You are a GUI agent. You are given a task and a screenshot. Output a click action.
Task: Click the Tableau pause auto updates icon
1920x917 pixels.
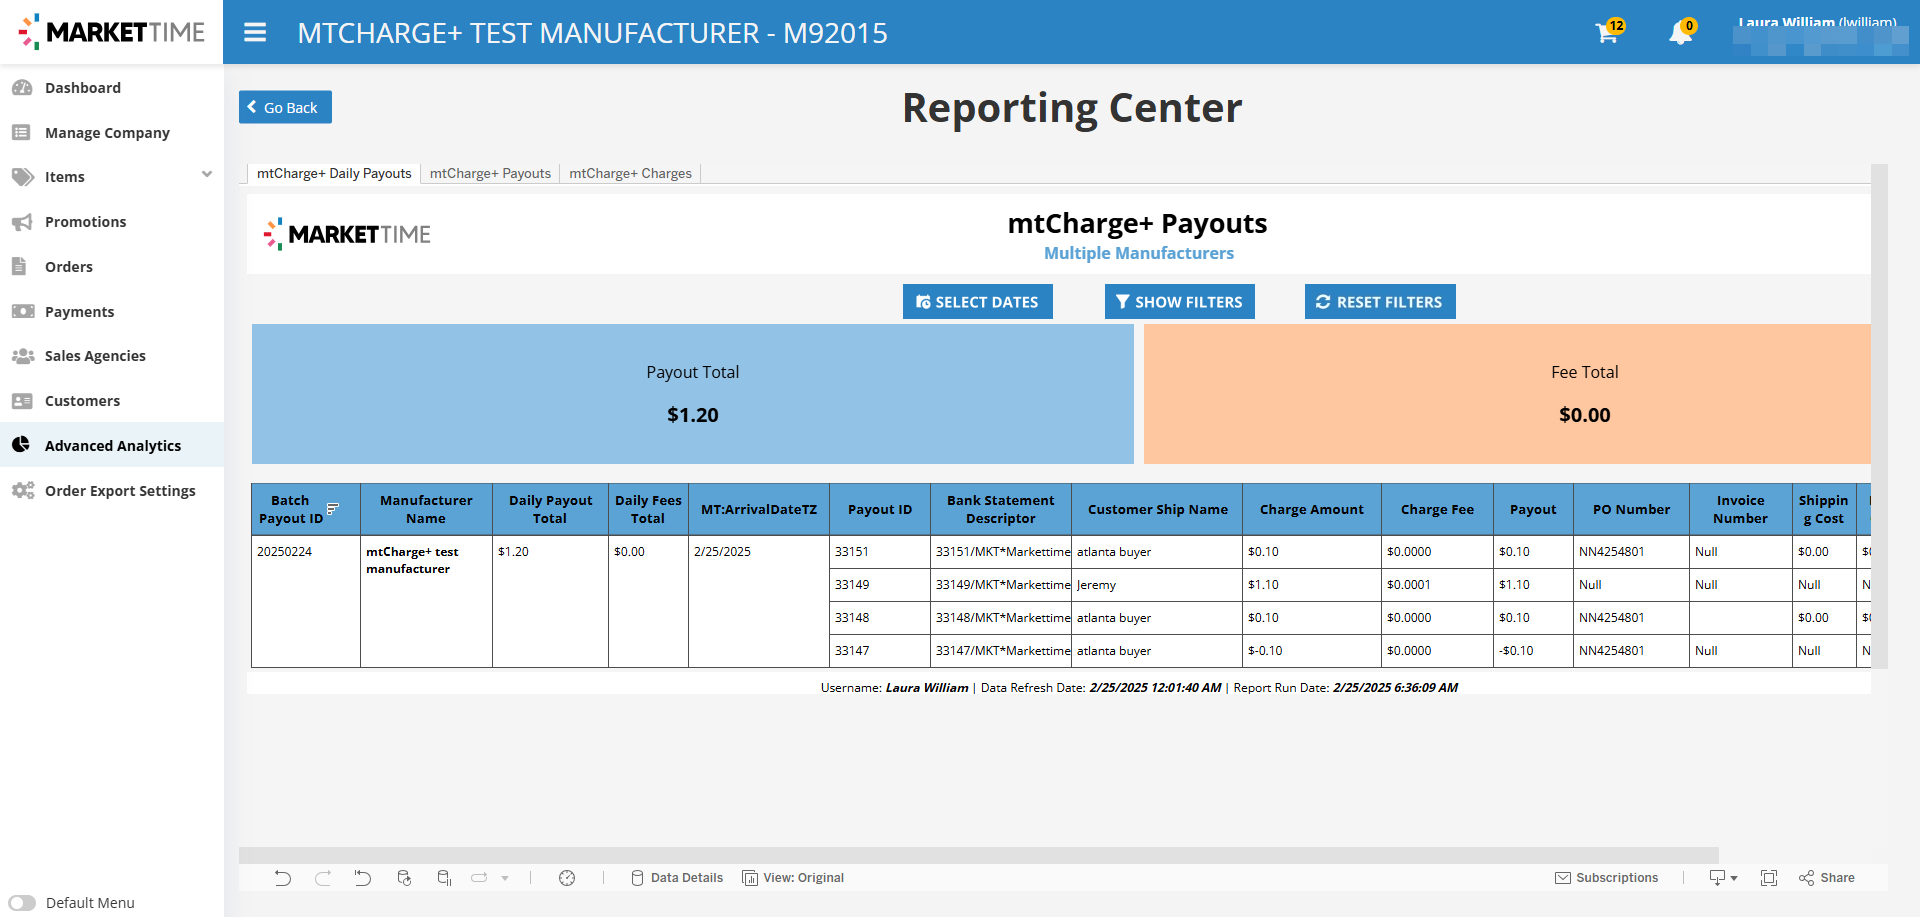pyautogui.click(x=444, y=878)
